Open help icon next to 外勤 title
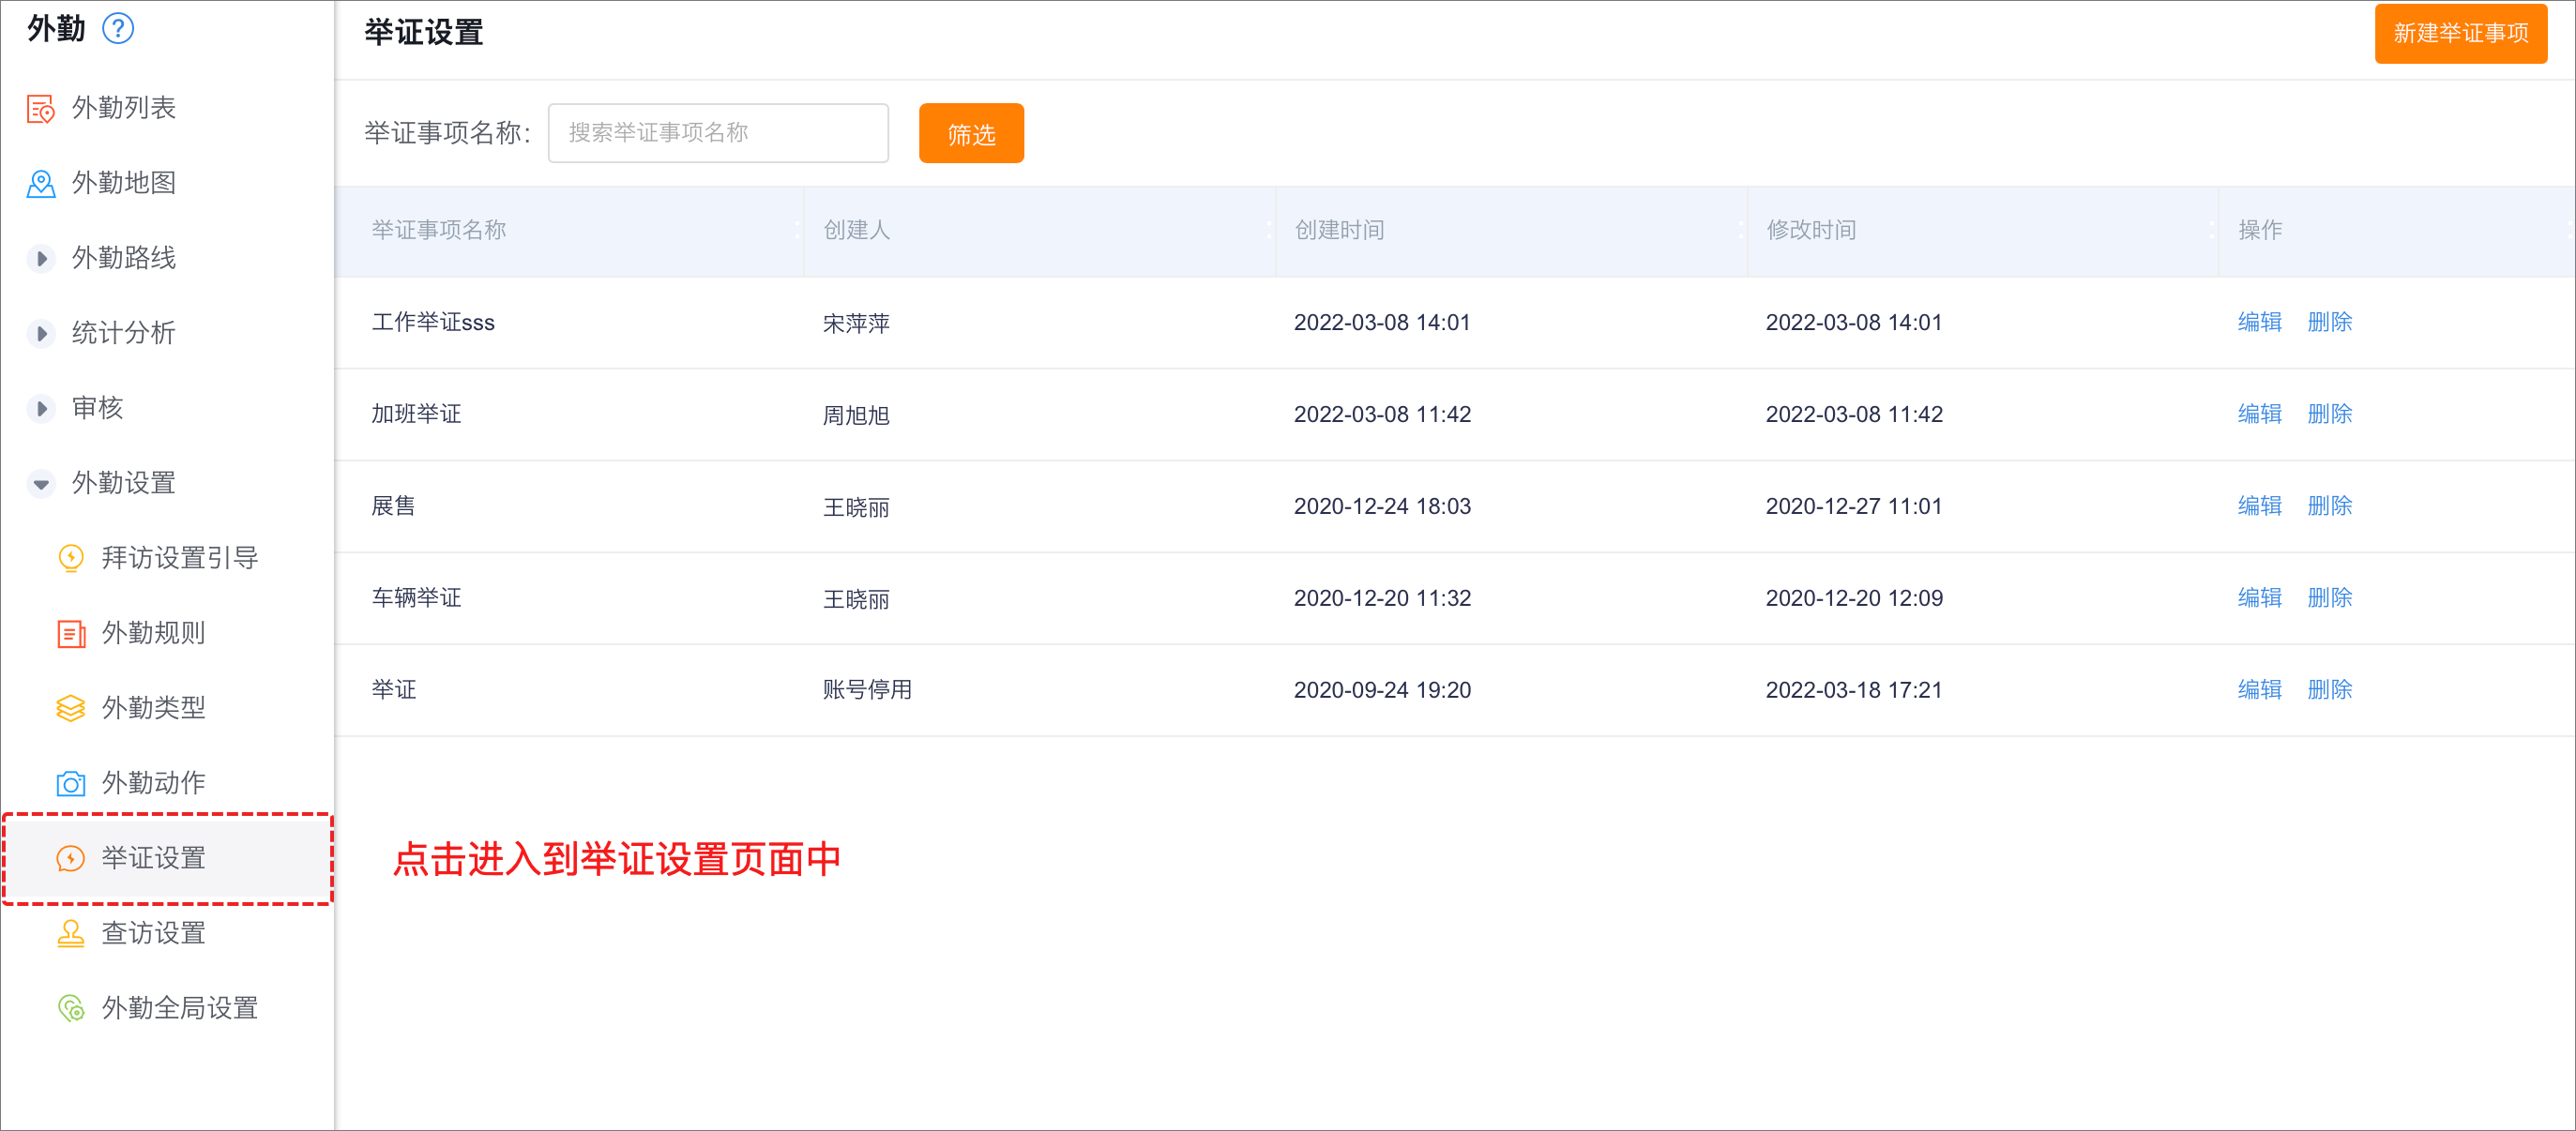 118,29
